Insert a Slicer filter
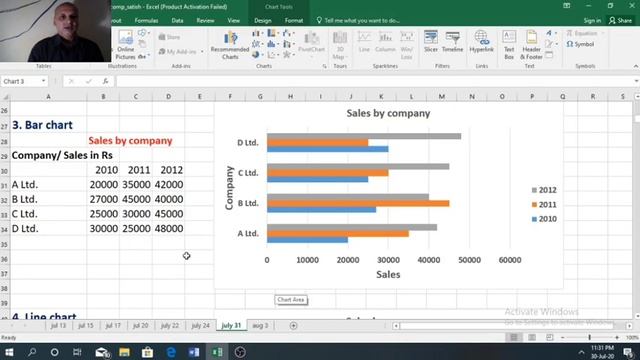Viewport: 640px width, 360px height. [x=431, y=42]
